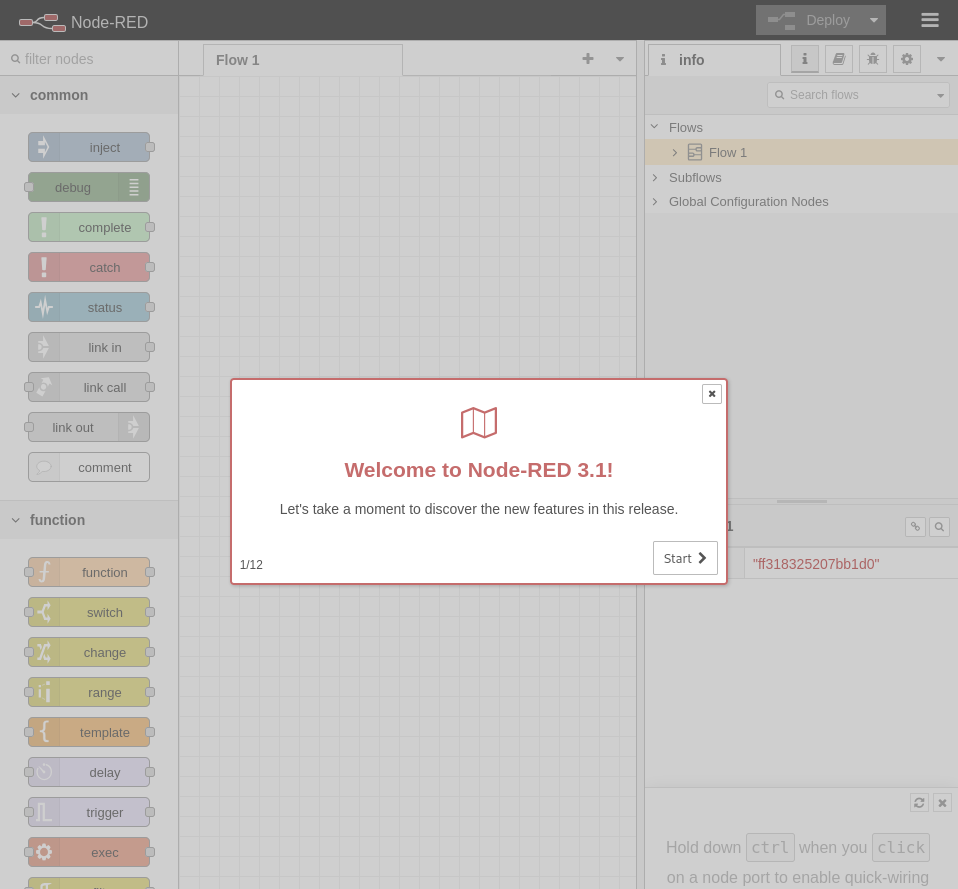
Task: Switch to the Flow 1 tab
Action: tap(237, 60)
